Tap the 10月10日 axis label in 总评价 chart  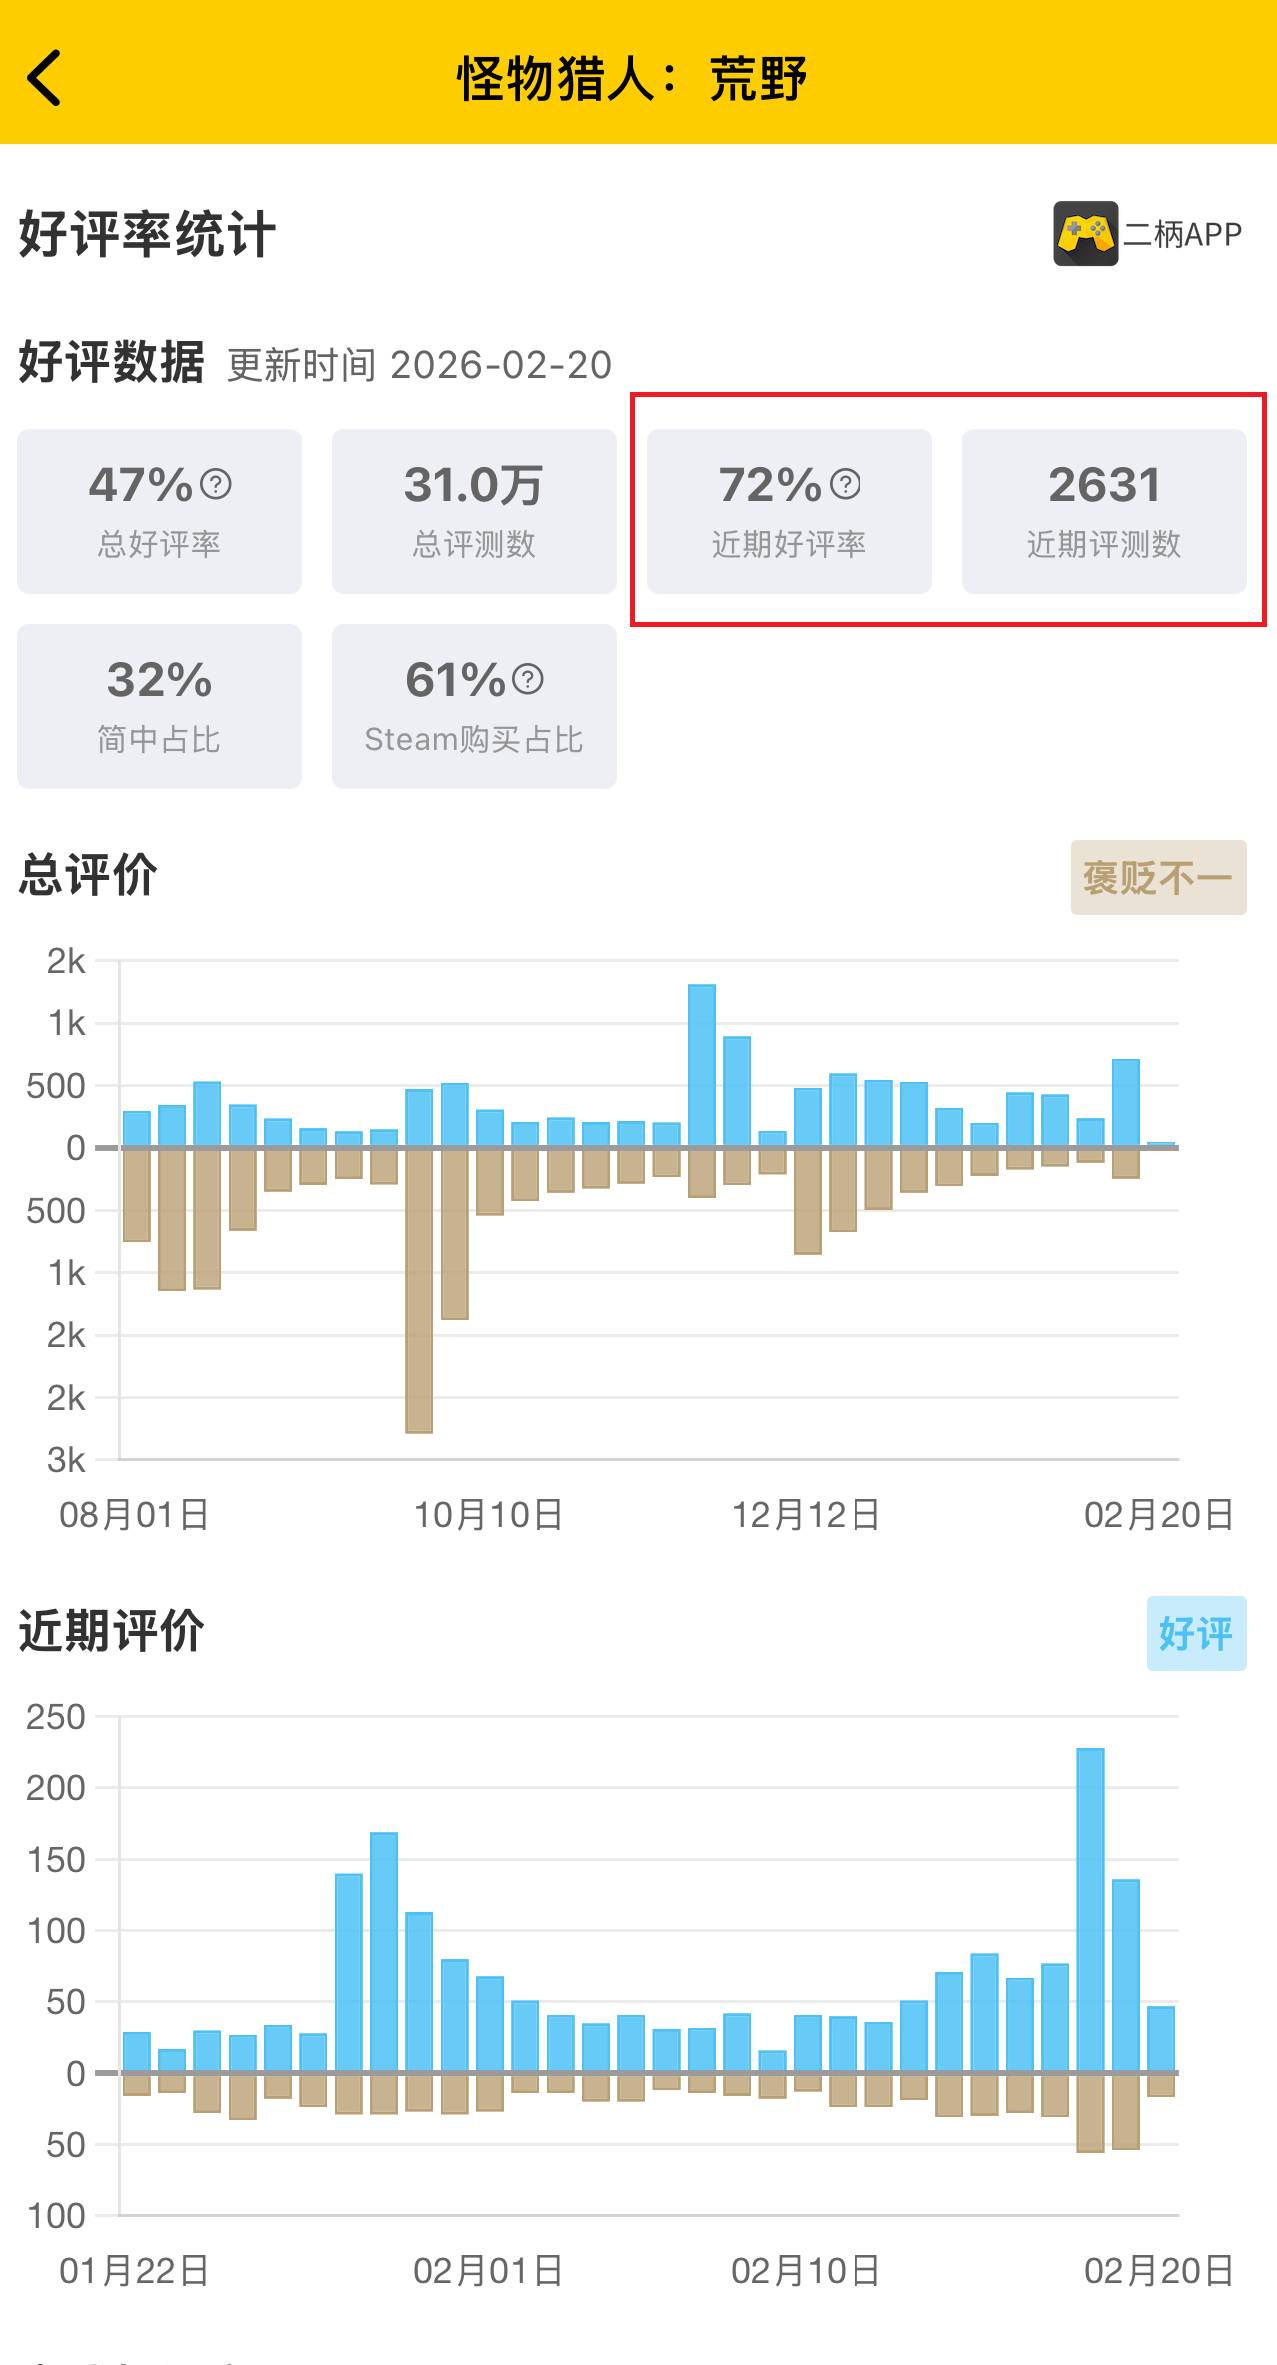488,1515
